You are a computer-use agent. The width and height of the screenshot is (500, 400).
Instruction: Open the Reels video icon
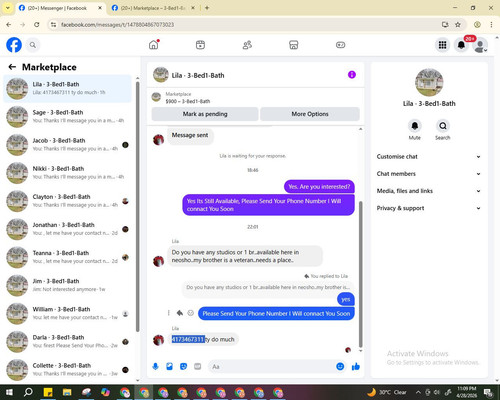point(200,45)
